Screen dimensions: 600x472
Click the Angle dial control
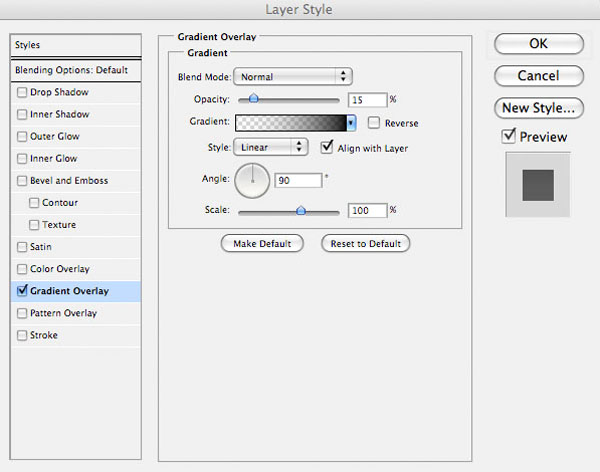pyautogui.click(x=252, y=181)
